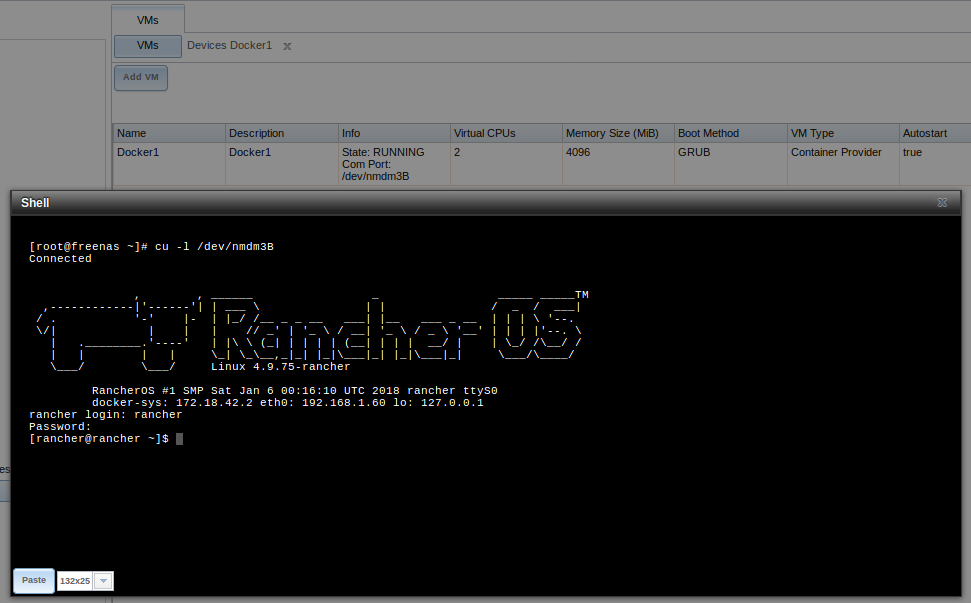Click the VM Type column header
Screen dimensions: 971x603
coord(843,133)
